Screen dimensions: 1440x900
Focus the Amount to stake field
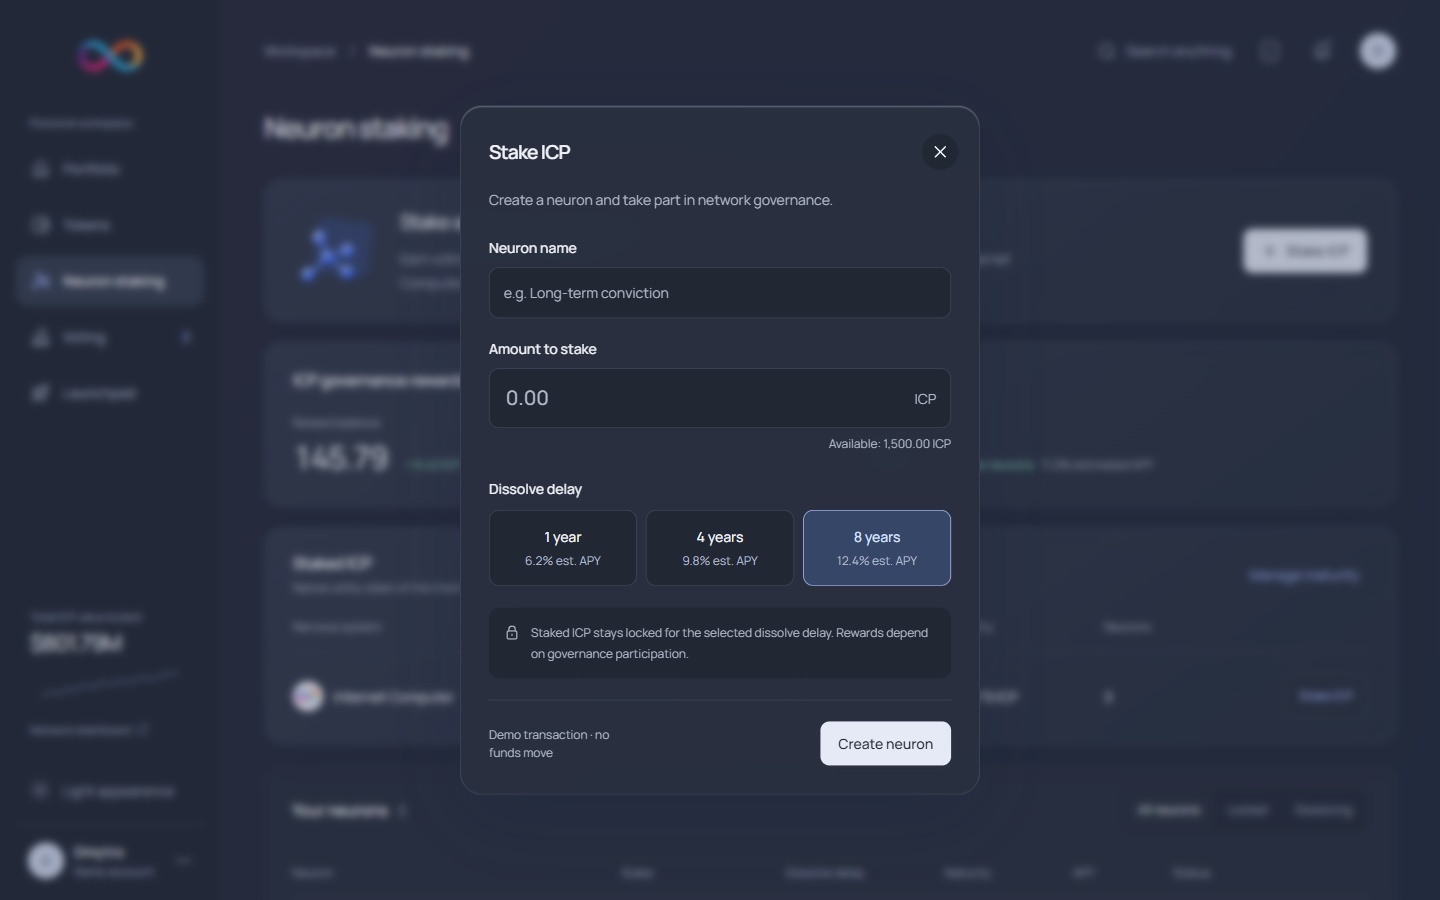click(x=720, y=398)
